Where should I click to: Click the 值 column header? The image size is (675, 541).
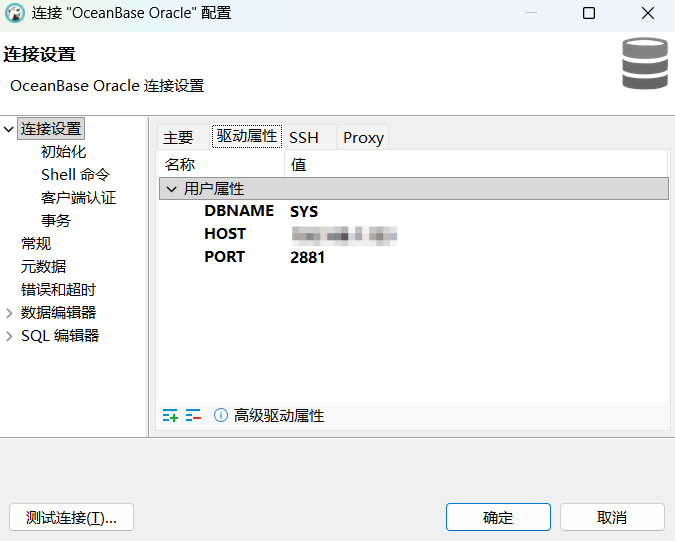(476, 164)
